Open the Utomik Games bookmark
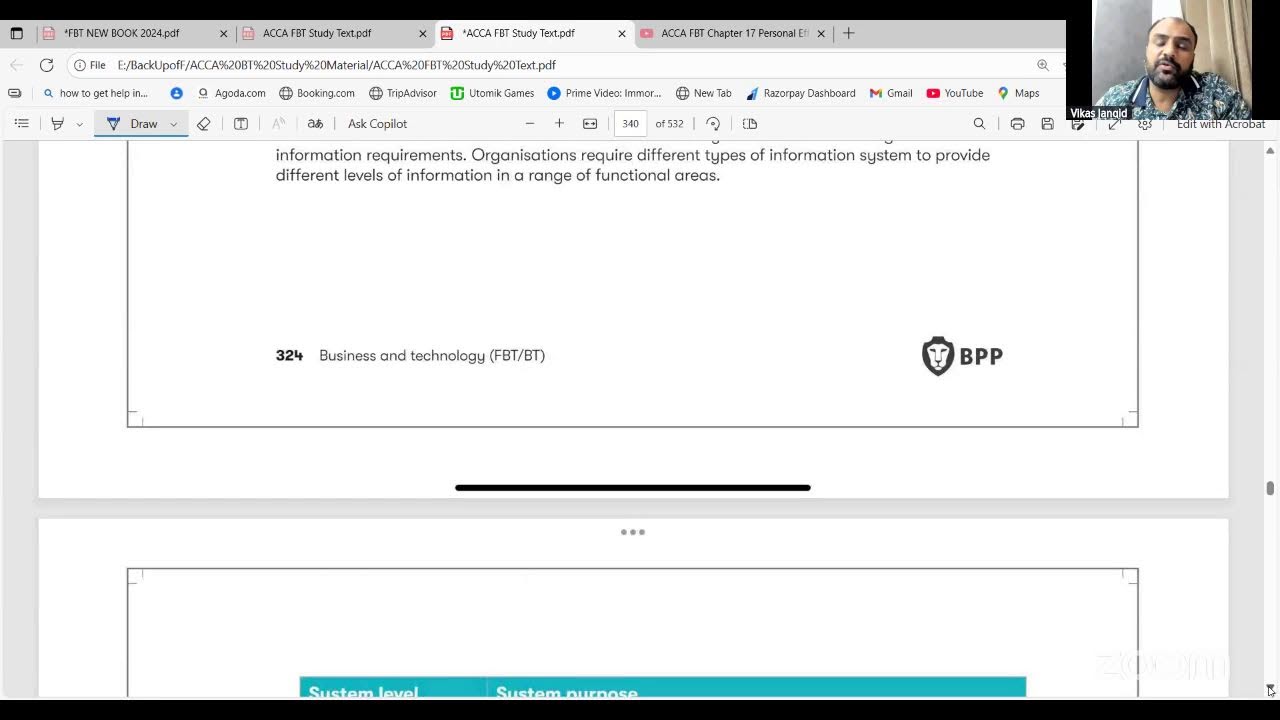Viewport: 1280px width, 720px height. click(492, 93)
